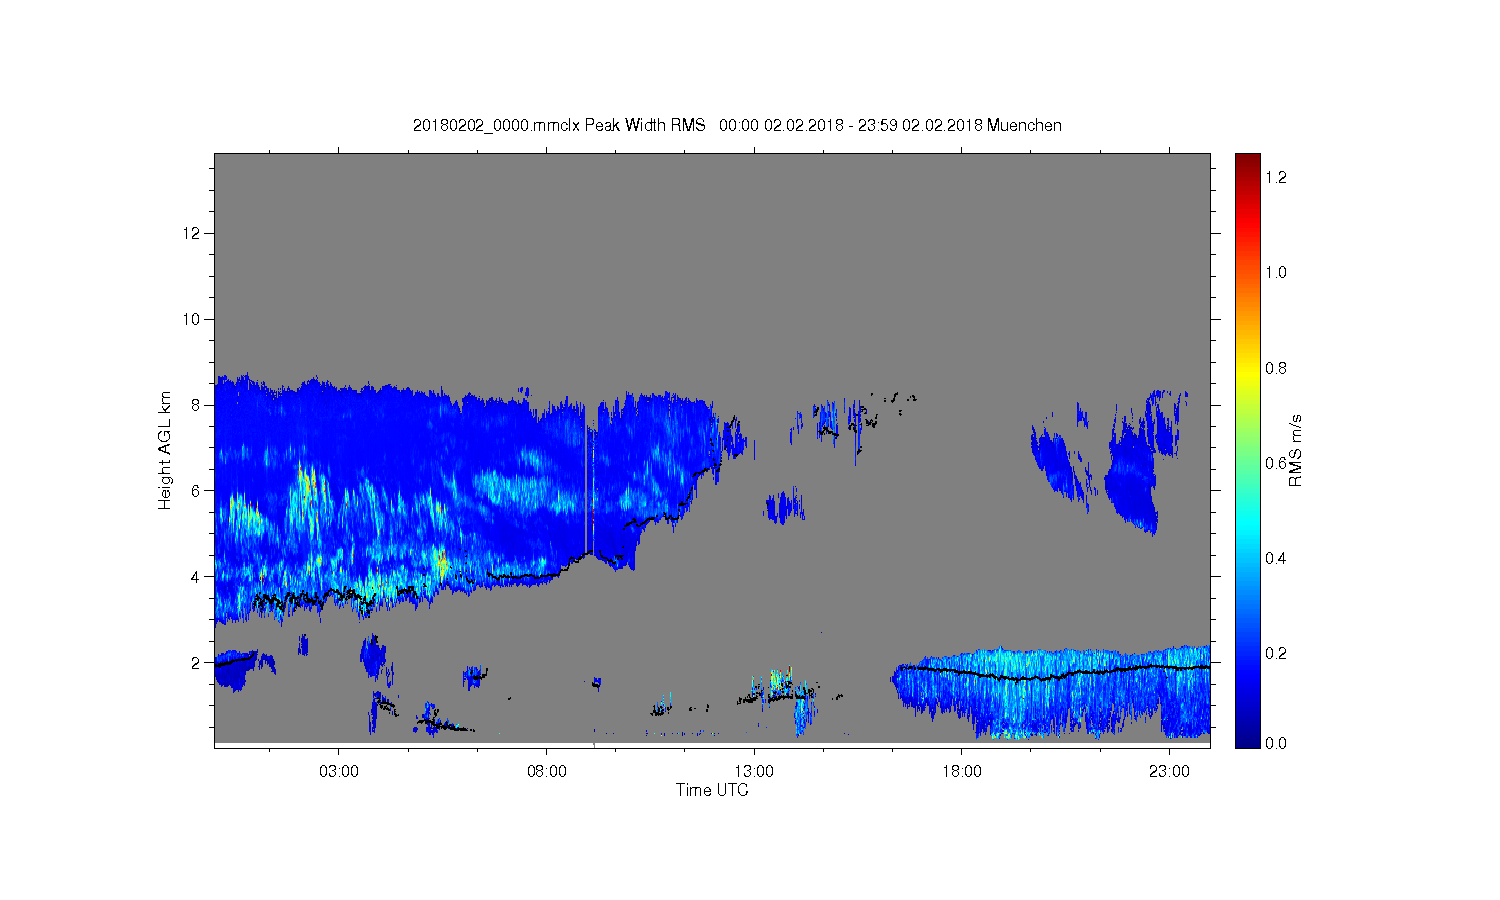Click the height tick label 6
1500x900 pixels.
pos(197,490)
